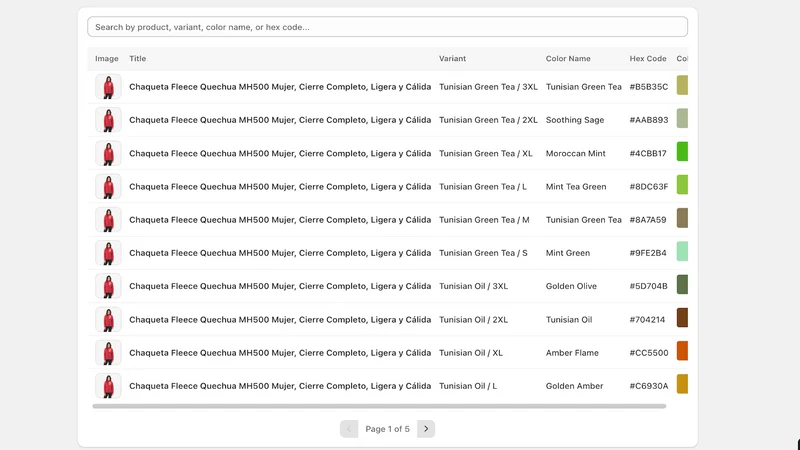
Task: Click variant cell Tunisian Oil / L
Action: click(468, 386)
